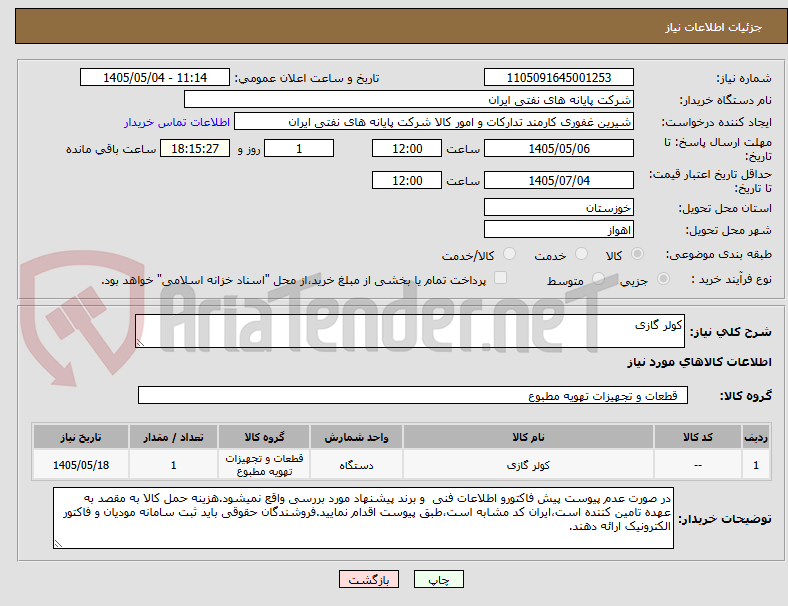Click the request creator name field
The width and height of the screenshot is (788, 606).
pyautogui.click(x=434, y=122)
